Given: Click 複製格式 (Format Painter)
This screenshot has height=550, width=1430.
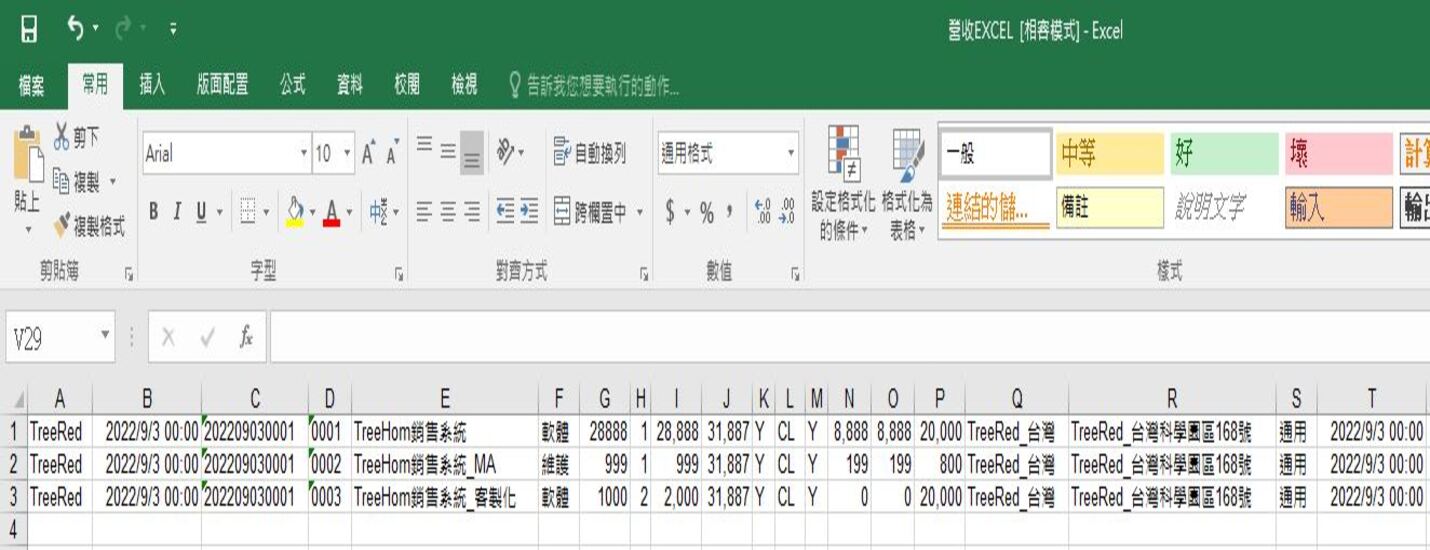Looking at the screenshot, I should point(89,226).
